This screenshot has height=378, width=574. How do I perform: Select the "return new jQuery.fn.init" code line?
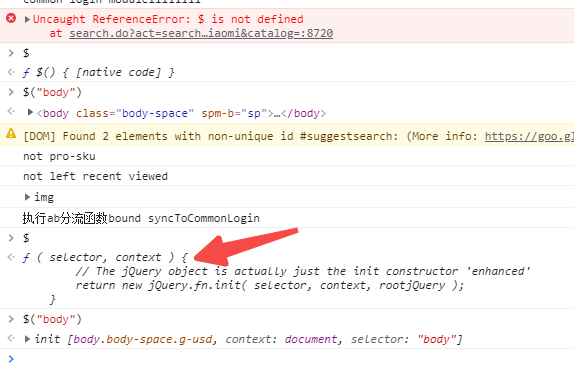click(270, 285)
